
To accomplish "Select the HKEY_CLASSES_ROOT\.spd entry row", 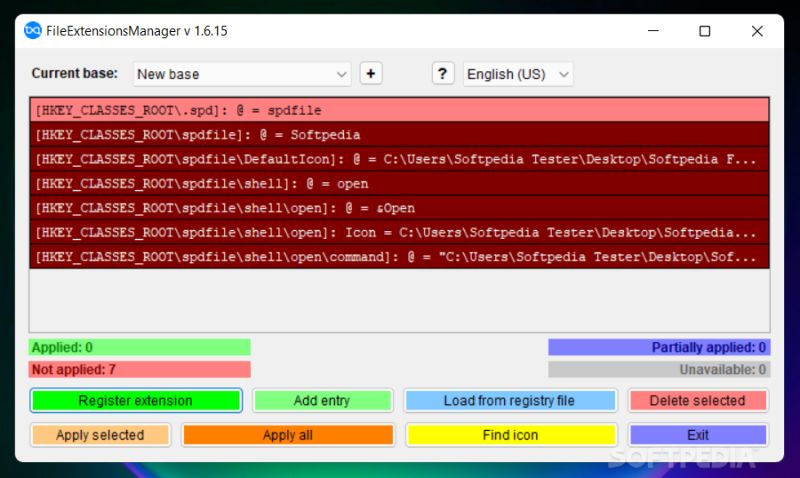I will coord(399,110).
